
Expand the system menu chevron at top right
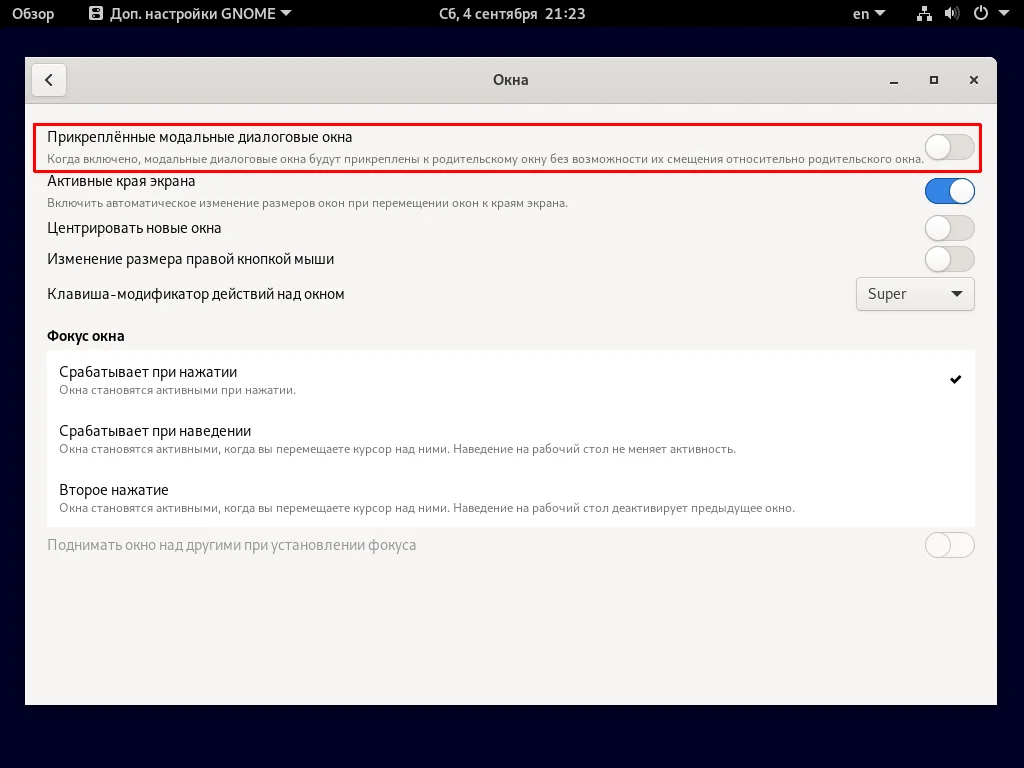point(1004,14)
